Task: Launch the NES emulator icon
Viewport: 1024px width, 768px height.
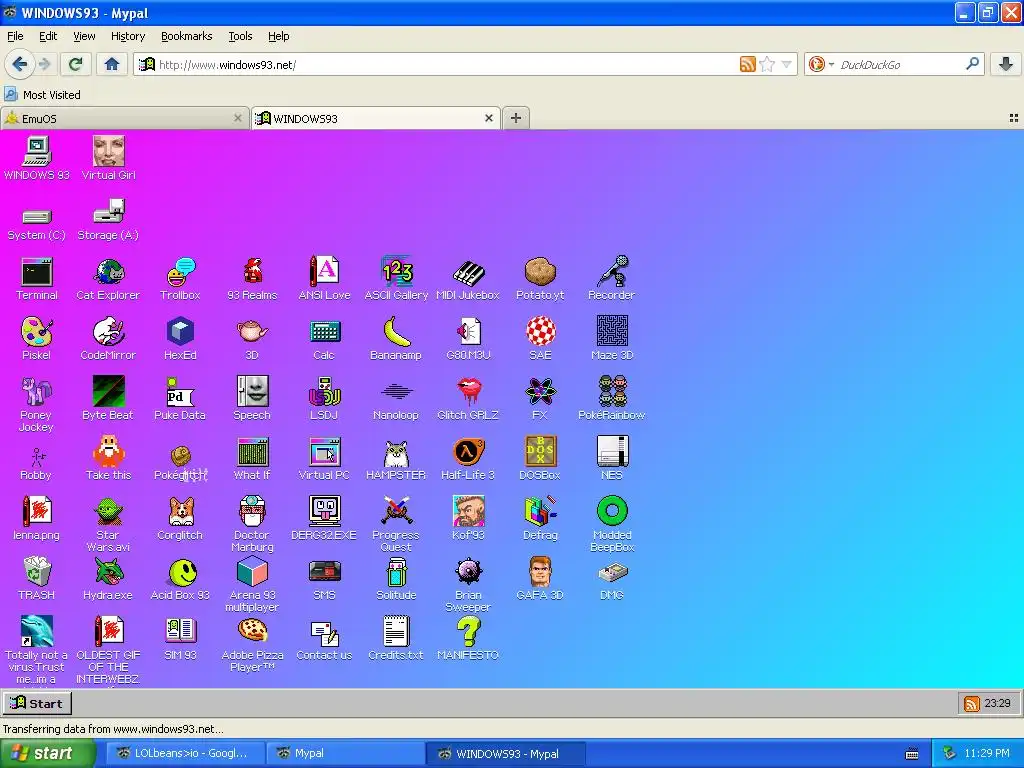Action: (x=612, y=458)
